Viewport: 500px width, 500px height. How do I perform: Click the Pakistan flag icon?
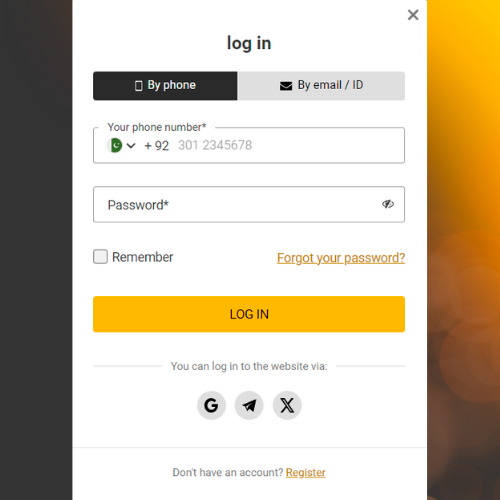click(x=115, y=145)
